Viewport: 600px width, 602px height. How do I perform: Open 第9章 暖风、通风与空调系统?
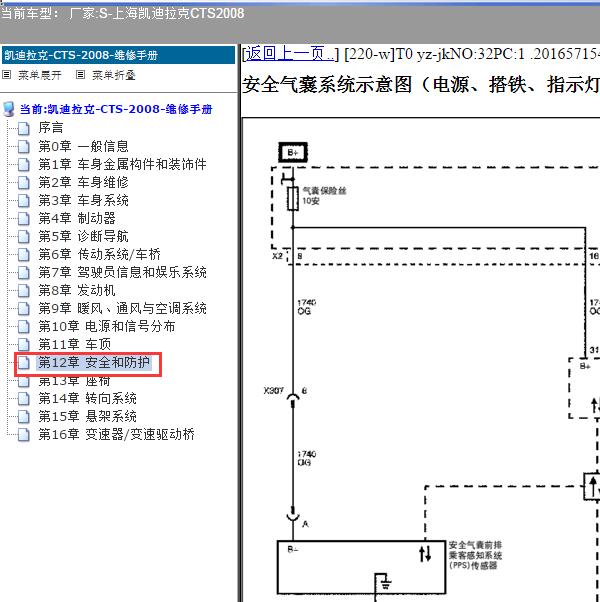tap(122, 309)
